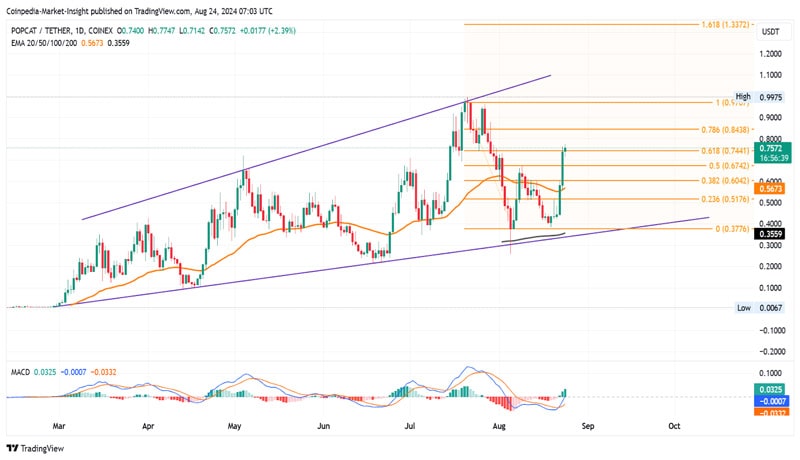Click the Low 0.0067 price label
Screen dimensions: 800x460
click(759, 308)
